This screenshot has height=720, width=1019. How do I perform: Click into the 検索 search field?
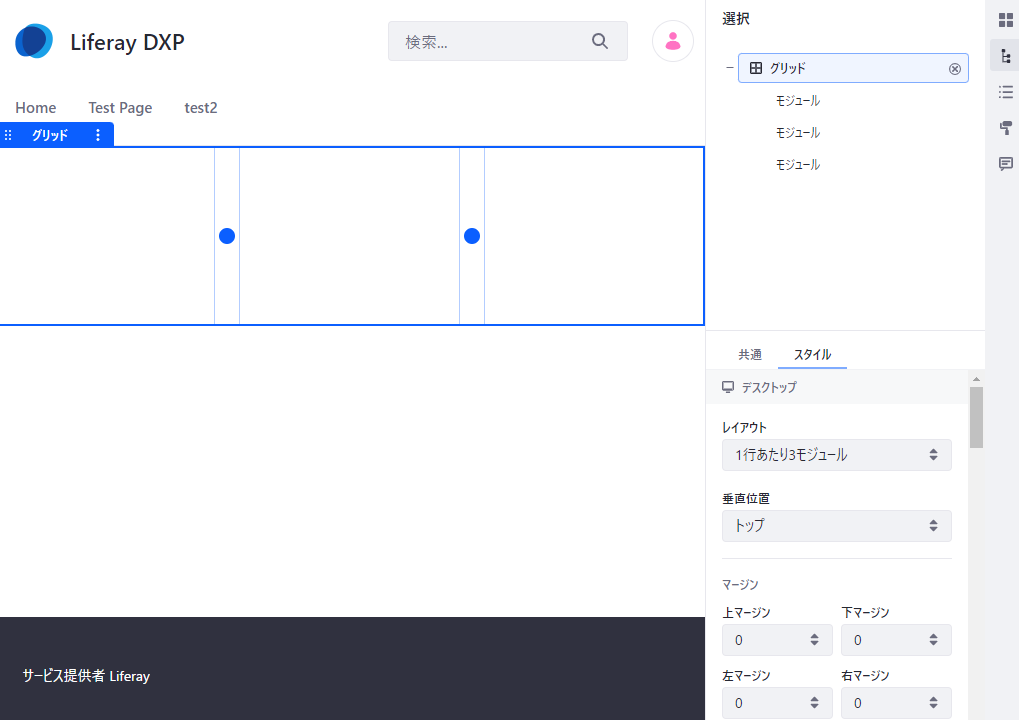coord(490,41)
